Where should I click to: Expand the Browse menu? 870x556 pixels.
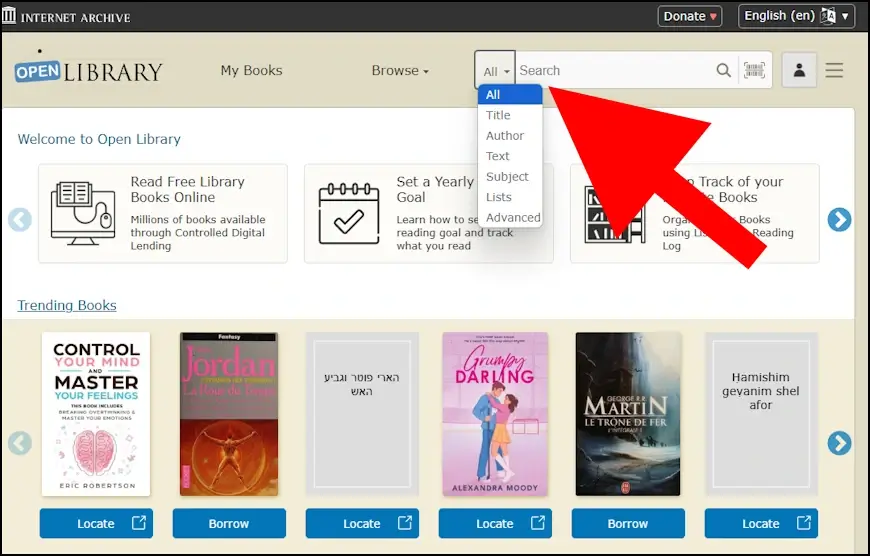pyautogui.click(x=400, y=70)
